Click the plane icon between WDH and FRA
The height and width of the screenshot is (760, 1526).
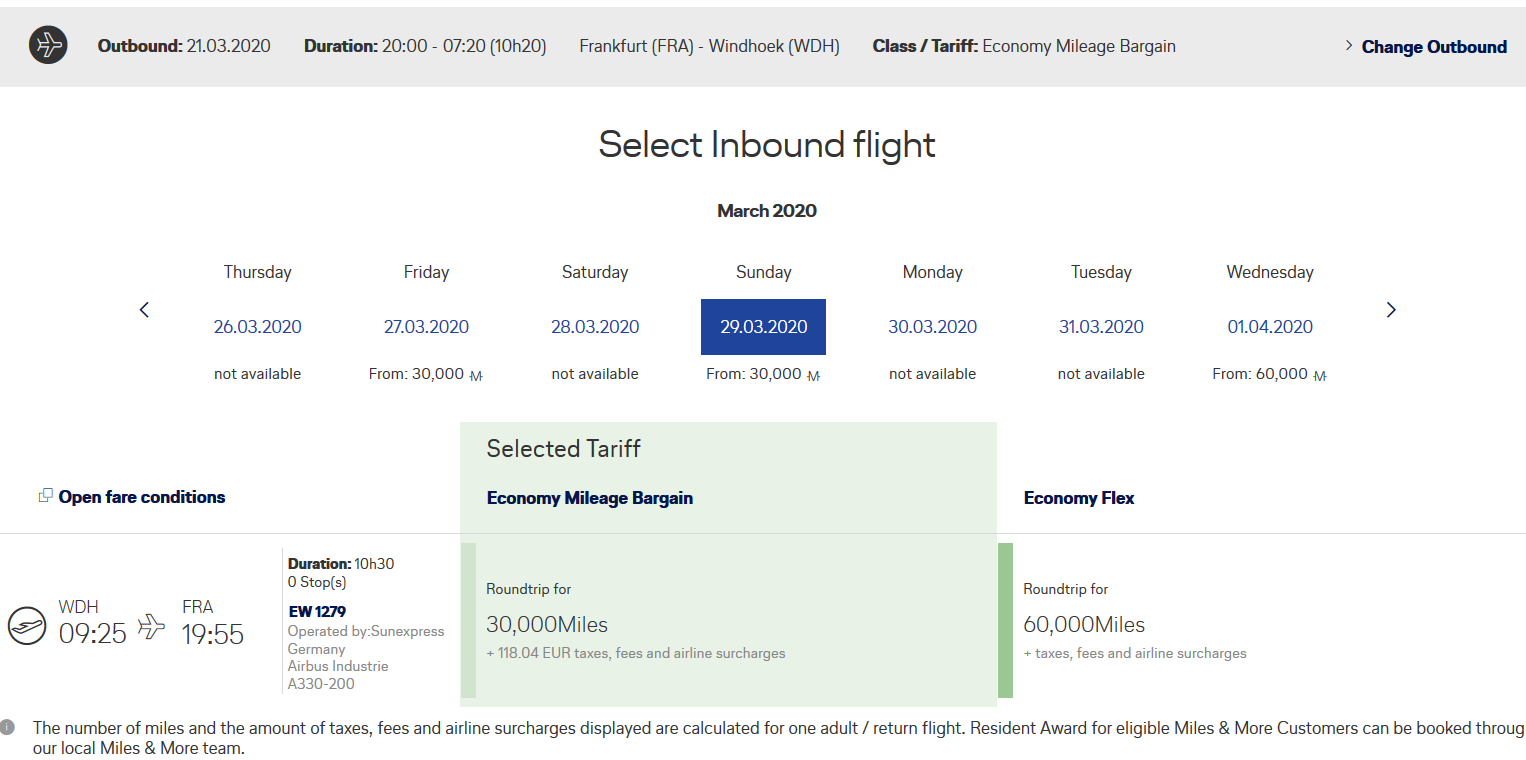click(151, 626)
